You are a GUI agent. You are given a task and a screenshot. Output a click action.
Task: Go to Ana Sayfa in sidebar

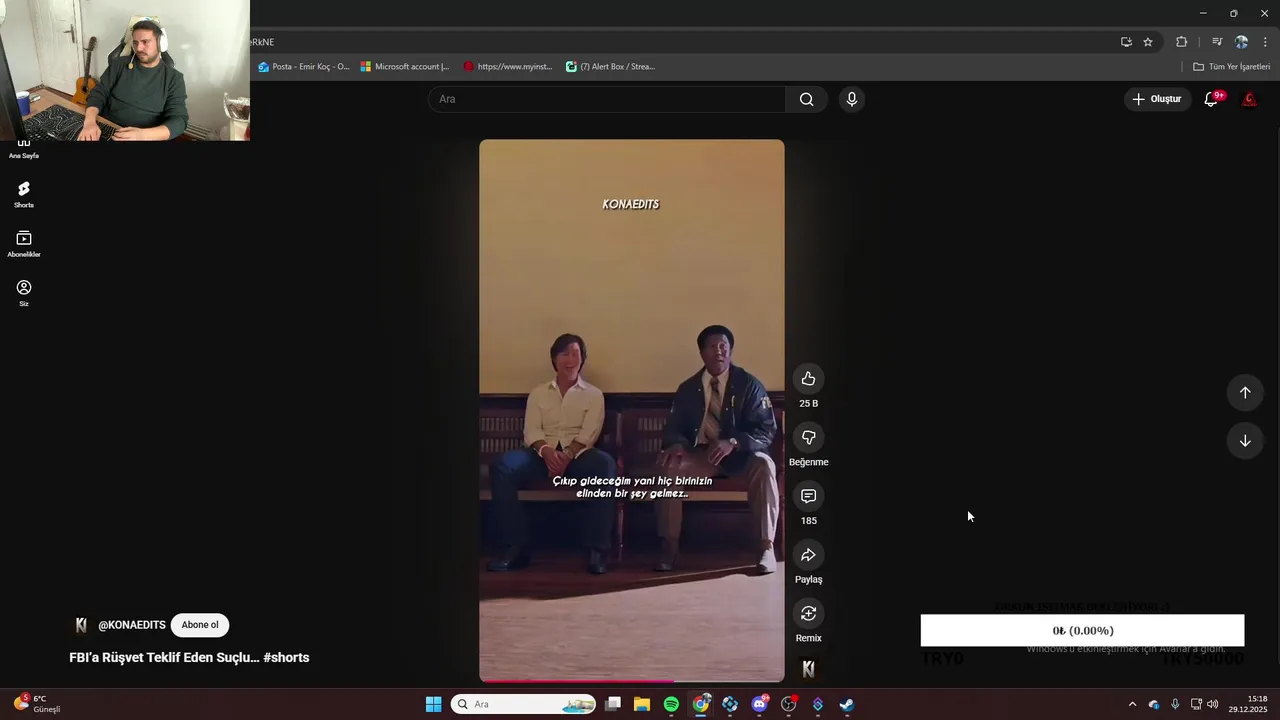click(x=24, y=148)
